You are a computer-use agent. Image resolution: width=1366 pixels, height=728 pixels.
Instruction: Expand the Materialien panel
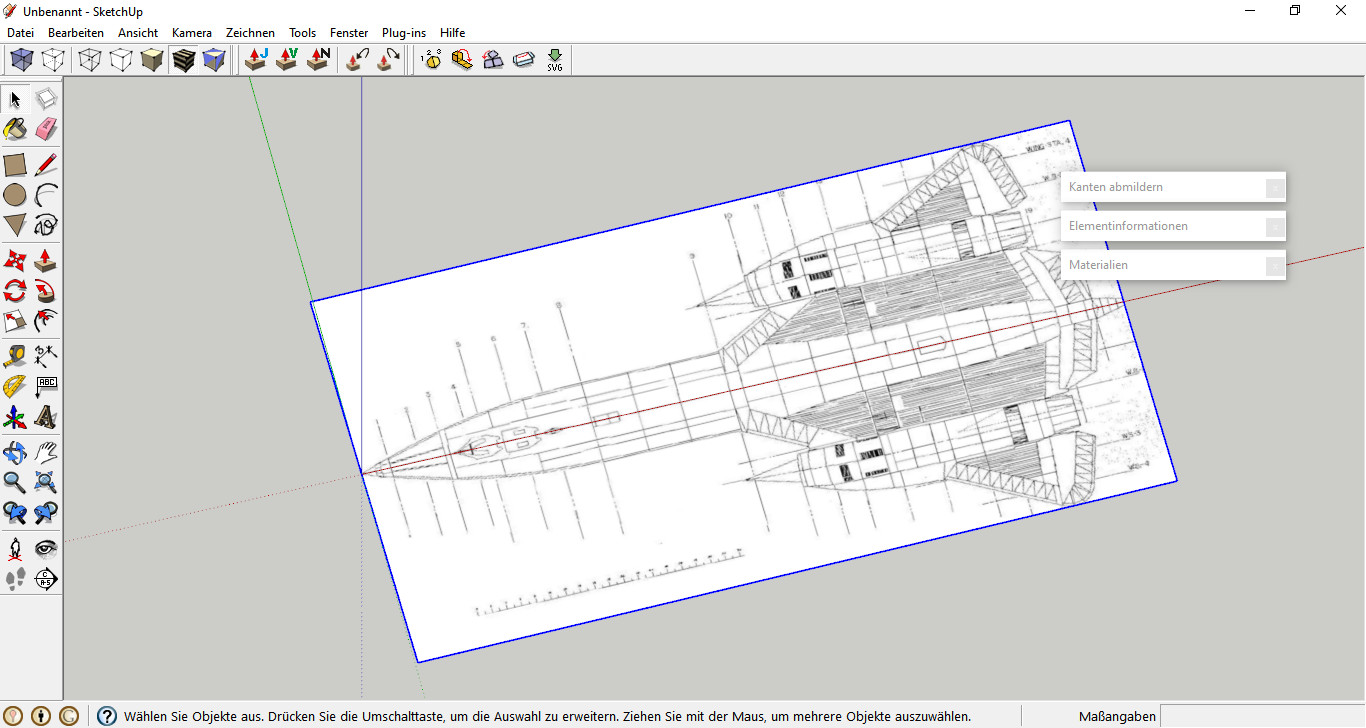1173,265
